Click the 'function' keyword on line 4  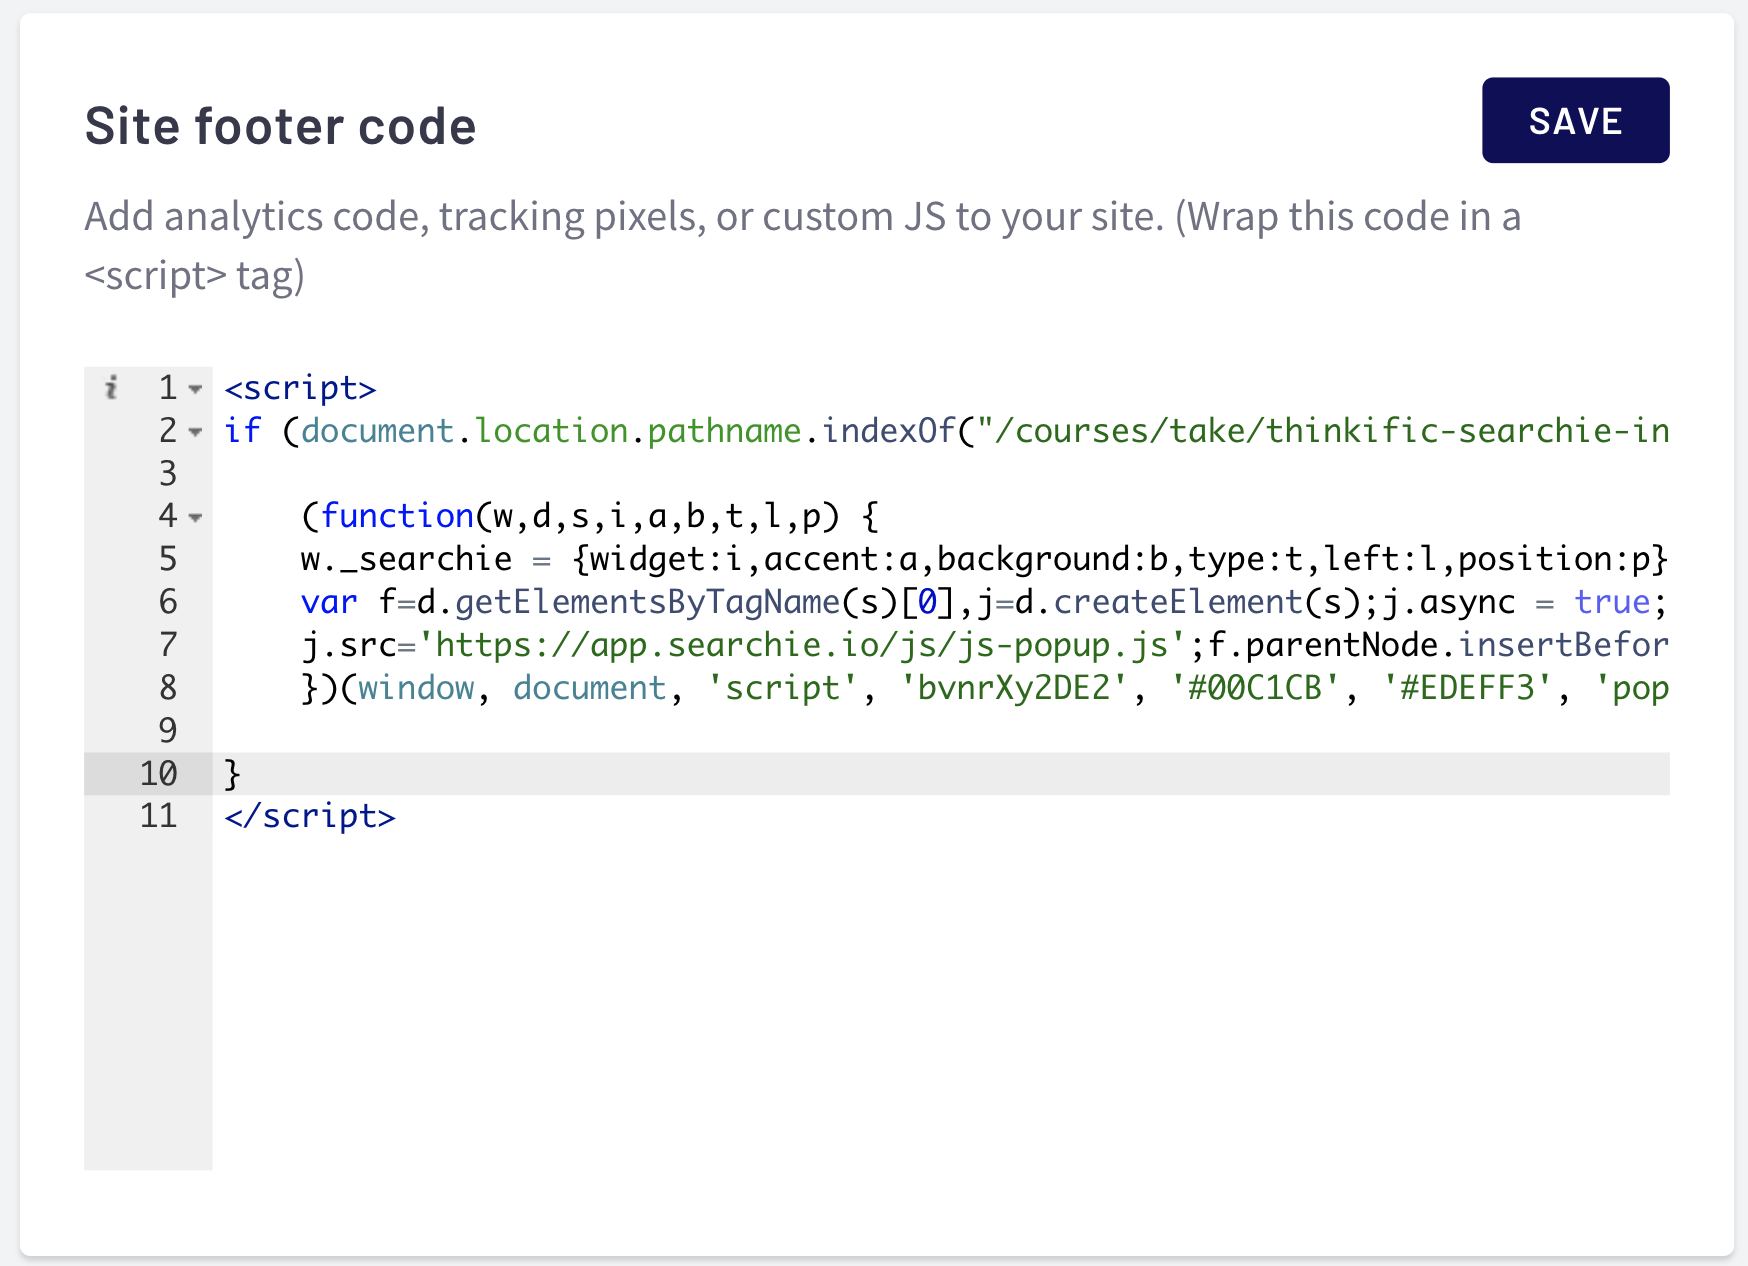(397, 516)
